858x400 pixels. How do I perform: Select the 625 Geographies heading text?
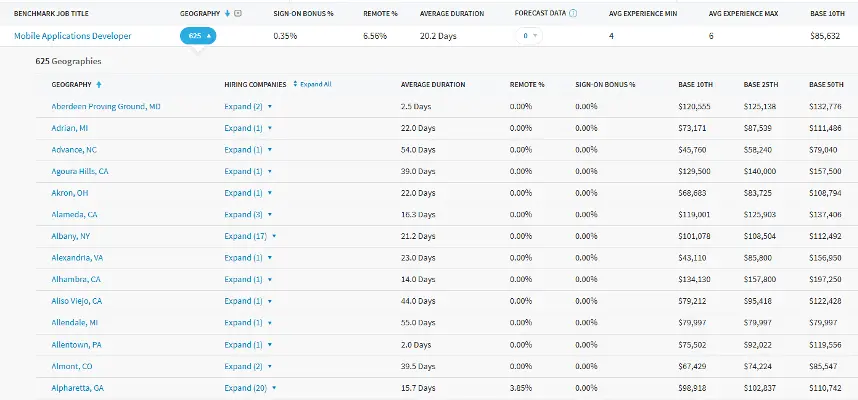[x=68, y=61]
